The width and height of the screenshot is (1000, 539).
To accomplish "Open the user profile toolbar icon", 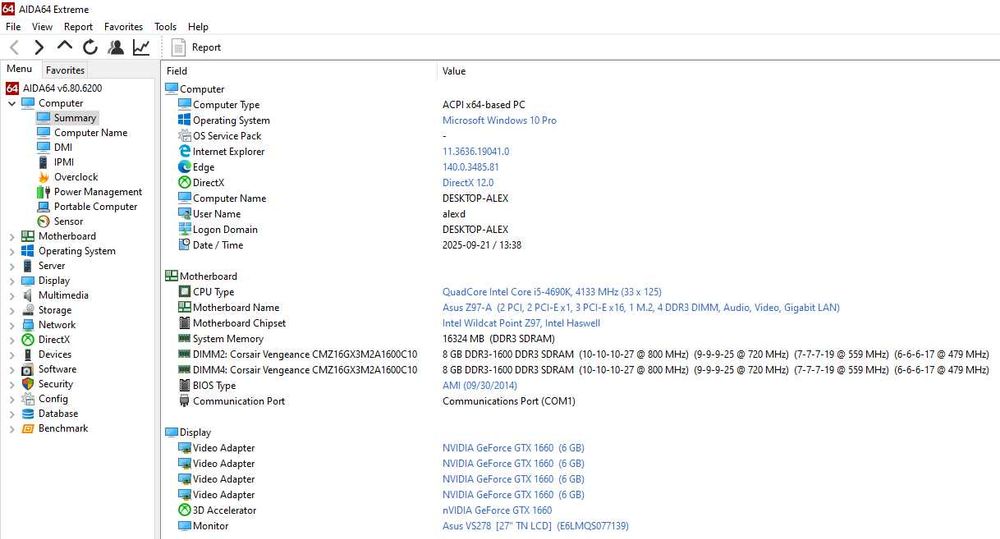I will (115, 47).
